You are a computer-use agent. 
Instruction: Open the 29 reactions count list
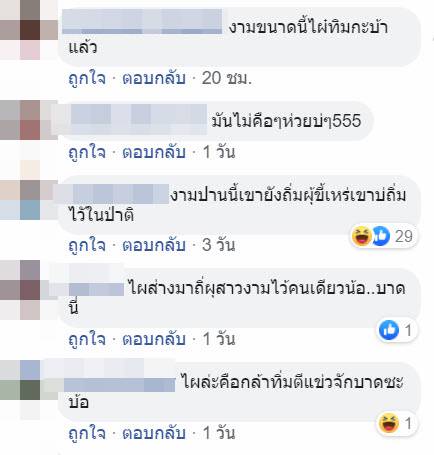[404, 236]
